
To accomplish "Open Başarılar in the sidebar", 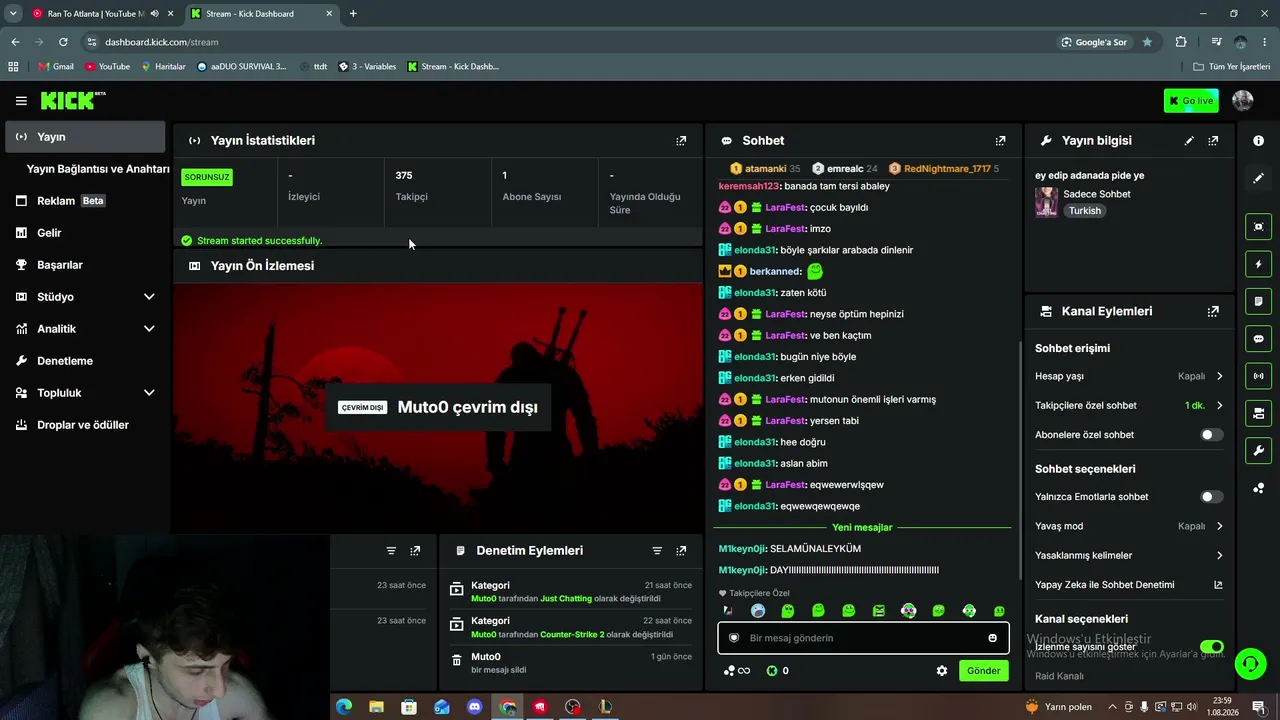I will point(85,265).
